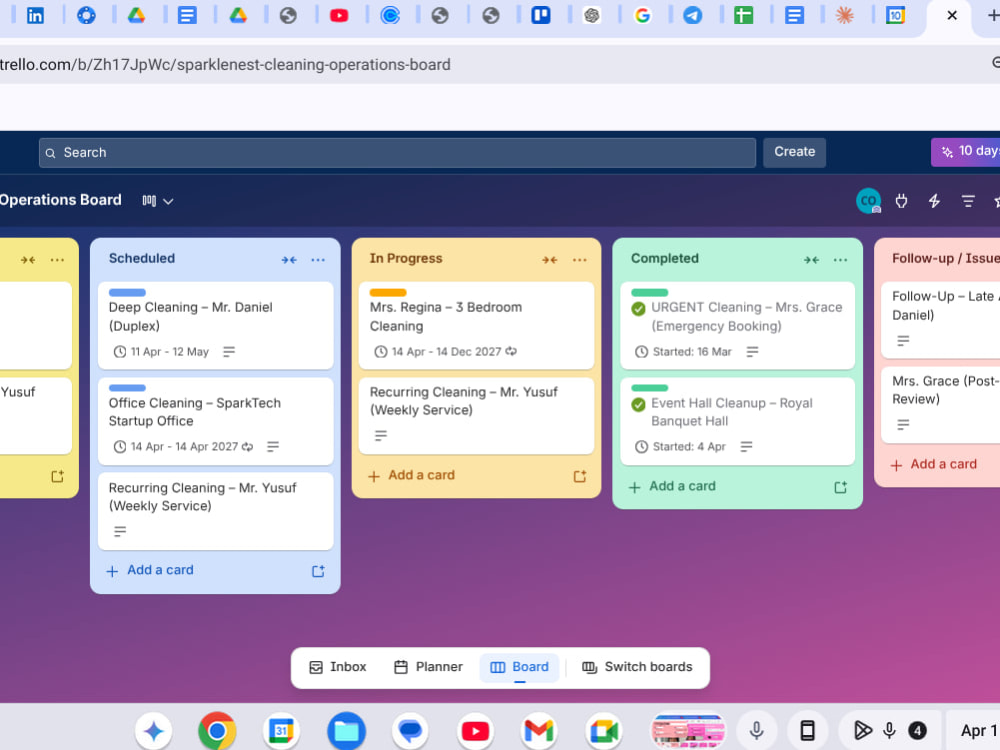Switch to the YouTube browser tab
1000x750 pixels.
pos(339,15)
